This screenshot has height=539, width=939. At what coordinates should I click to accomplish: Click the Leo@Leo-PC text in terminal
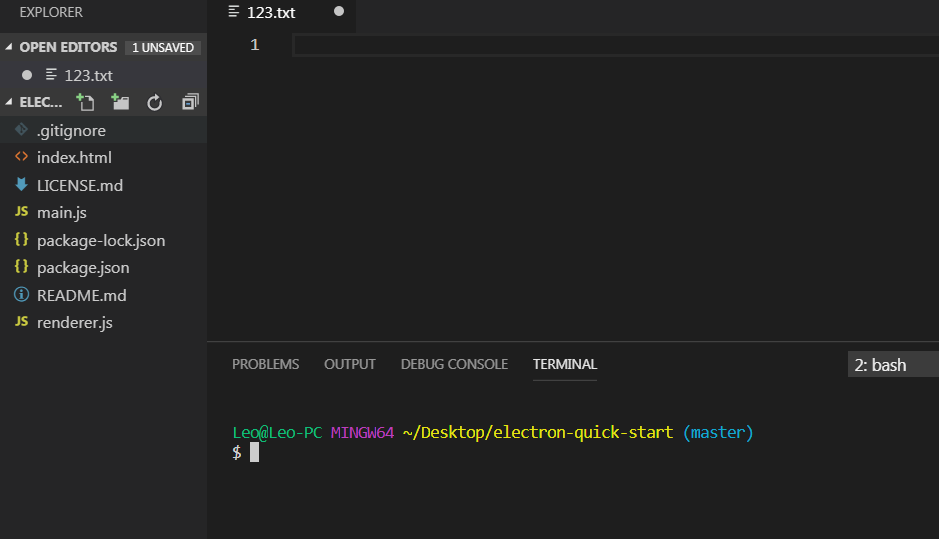coord(277,432)
